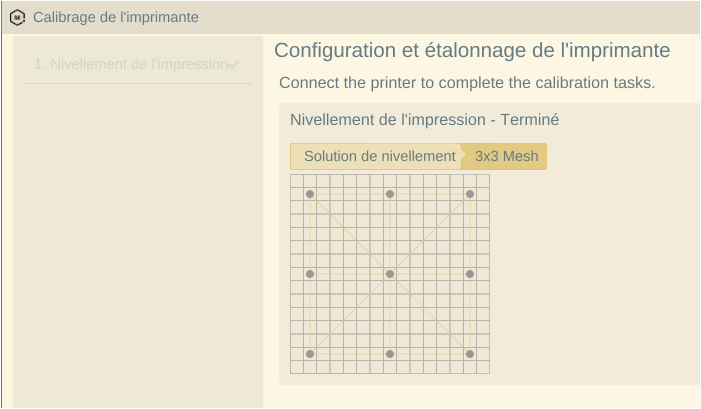The height and width of the screenshot is (409, 701).
Task: Click the checkmark beside Nivellement de l'impression
Action: point(234,65)
